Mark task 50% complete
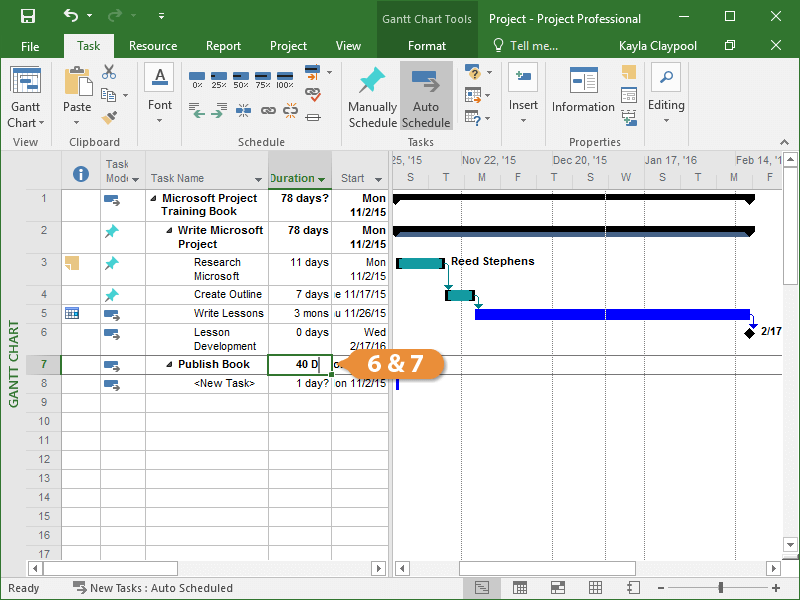The height and width of the screenshot is (600, 800). click(240, 78)
